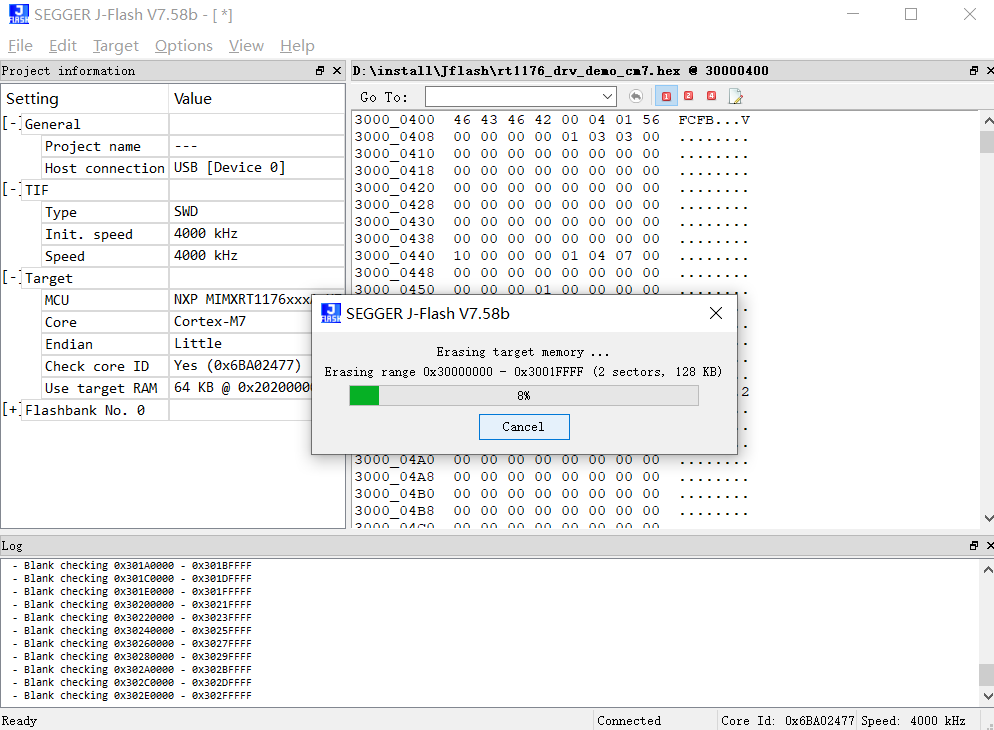Close the erasing progress dialog

(x=716, y=313)
